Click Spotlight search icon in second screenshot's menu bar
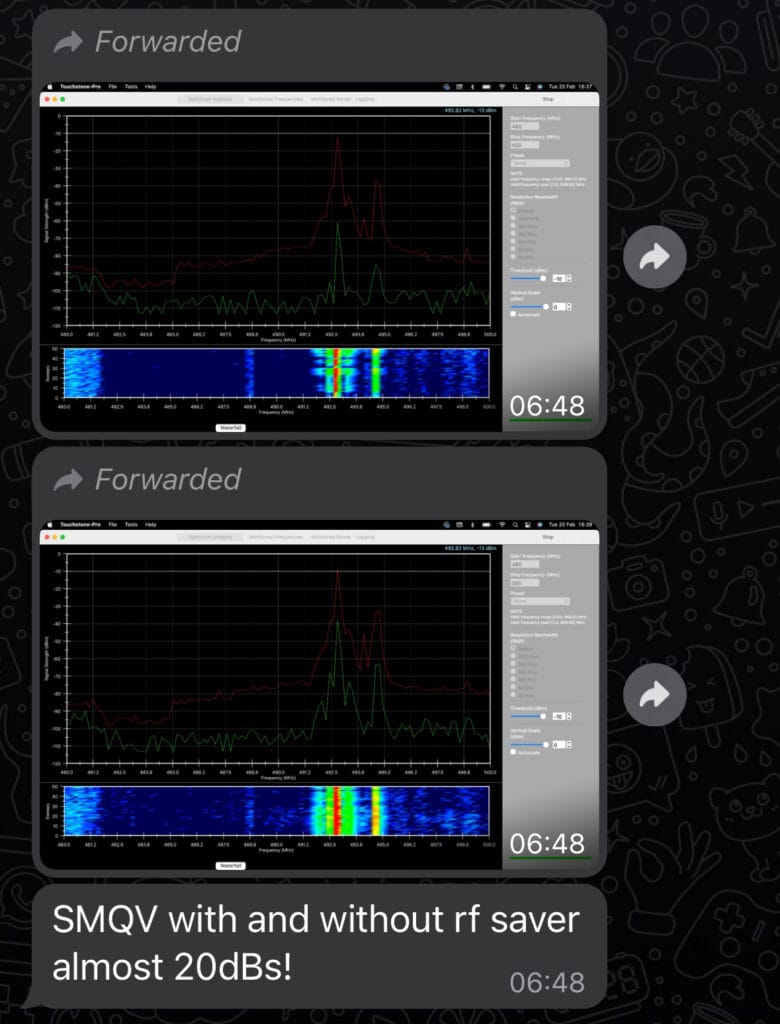Image resolution: width=780 pixels, height=1024 pixels. click(514, 524)
